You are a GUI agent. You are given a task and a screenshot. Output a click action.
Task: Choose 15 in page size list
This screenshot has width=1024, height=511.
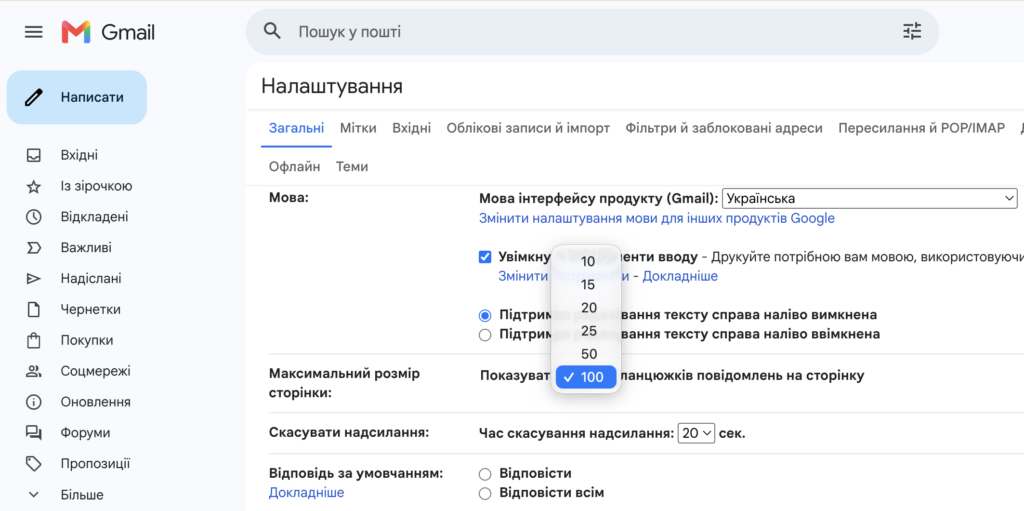(x=586, y=285)
